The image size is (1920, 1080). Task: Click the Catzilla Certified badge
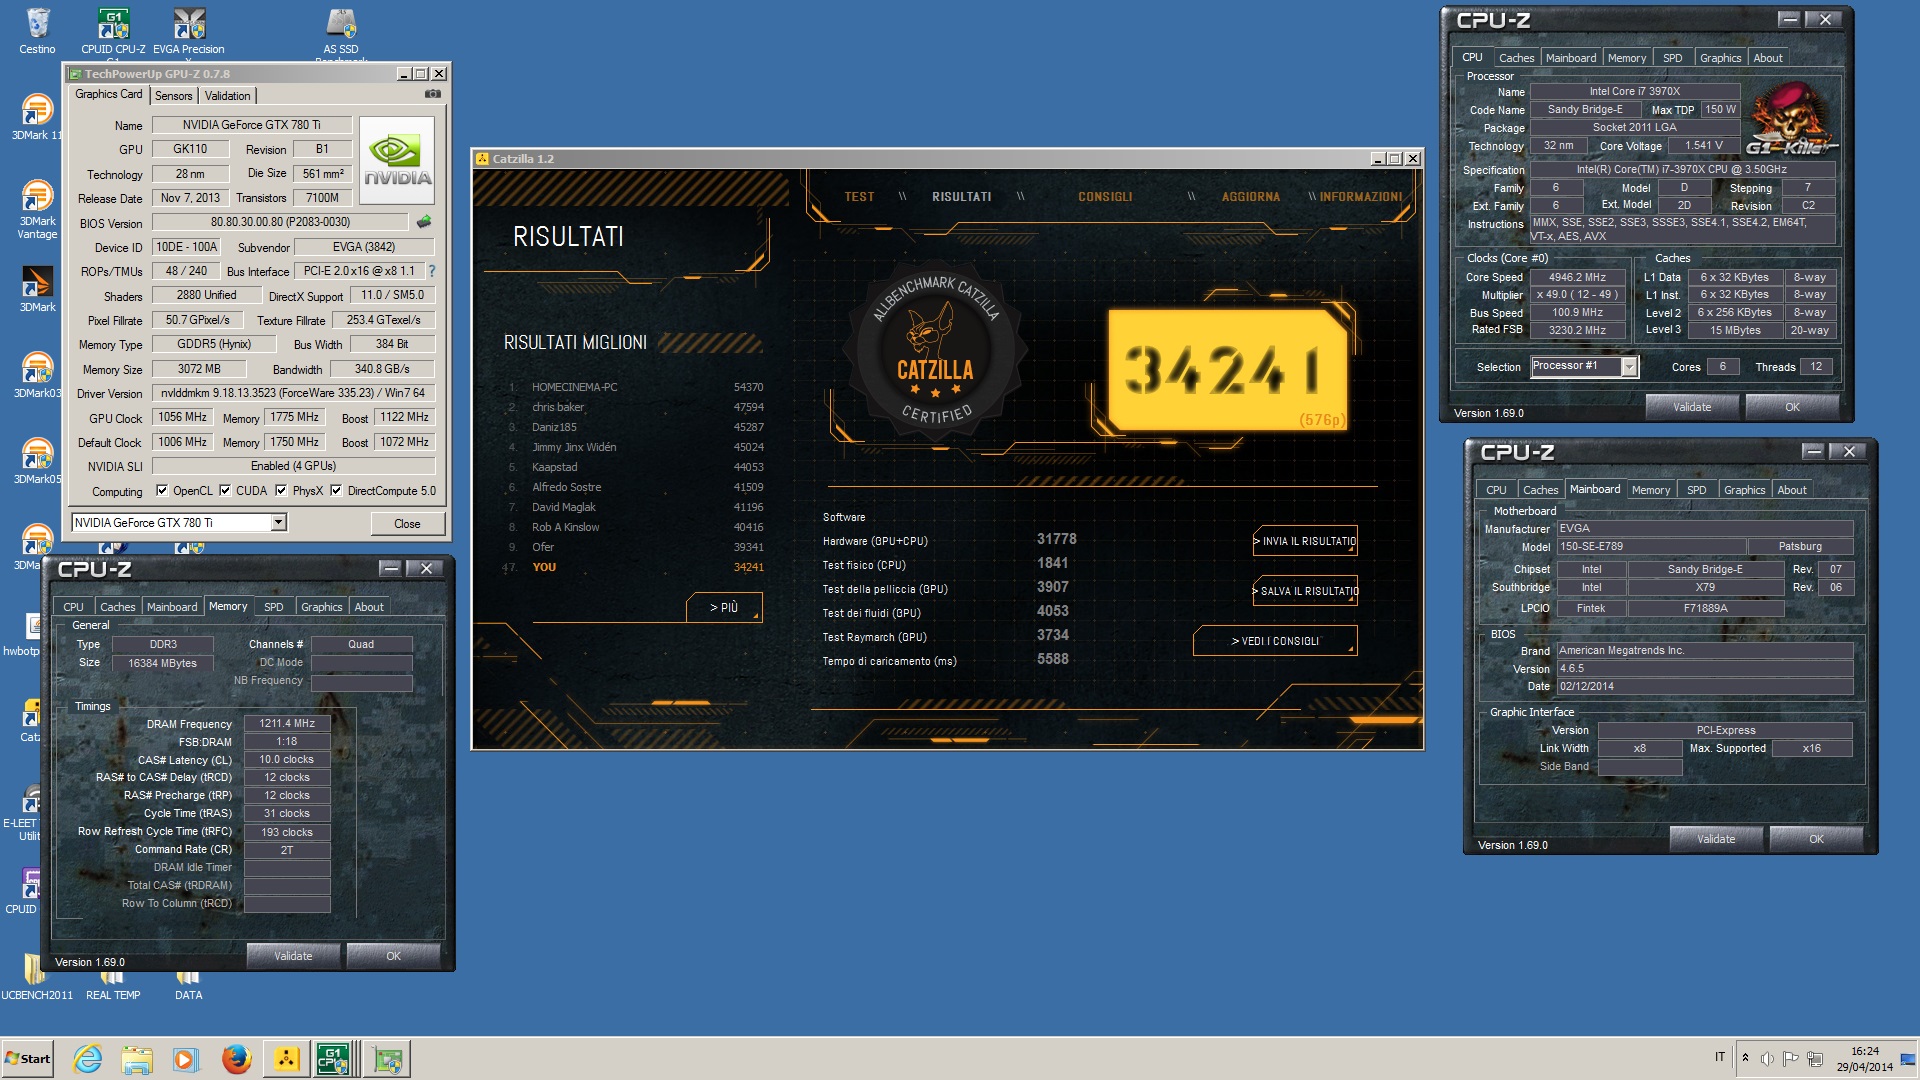pyautogui.click(x=935, y=352)
